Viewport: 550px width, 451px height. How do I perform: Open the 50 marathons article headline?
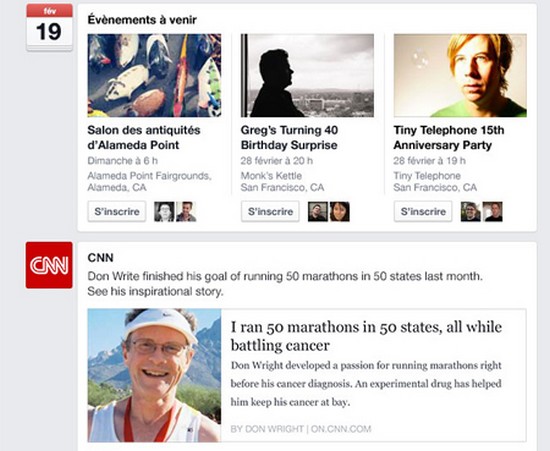tap(366, 336)
